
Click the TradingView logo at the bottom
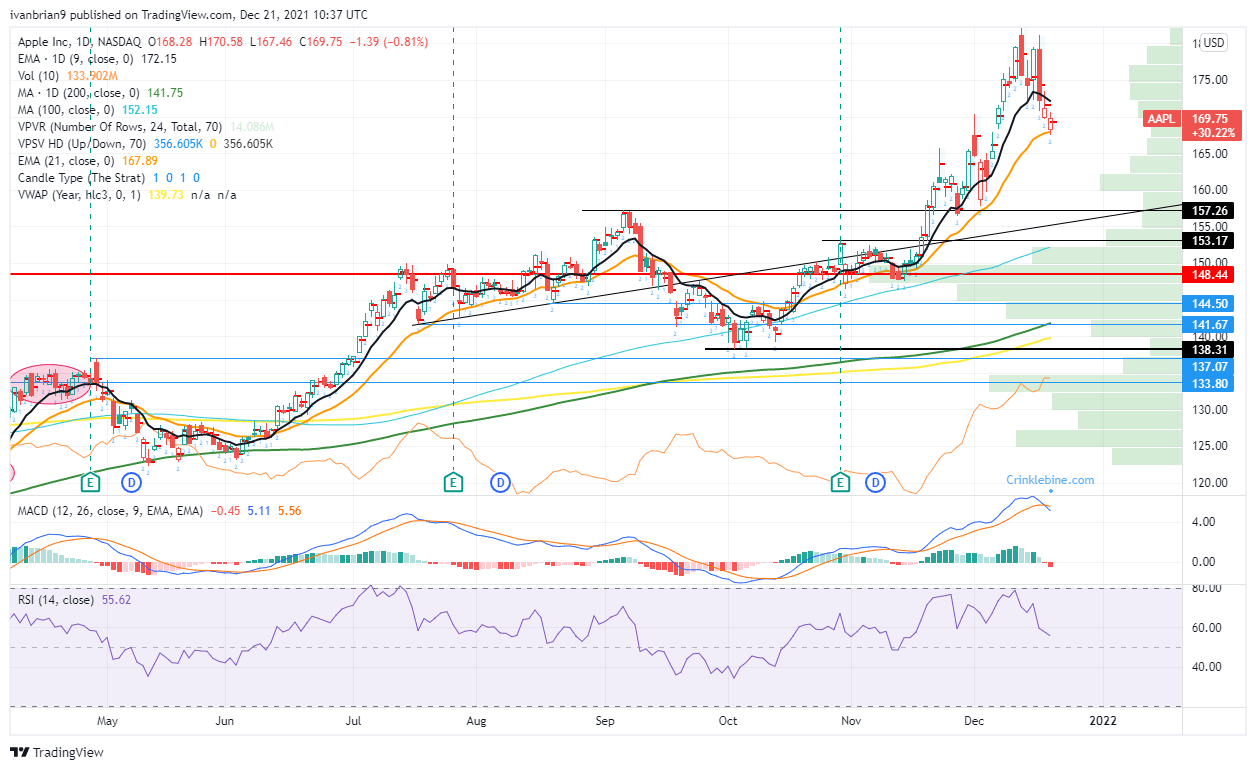(57, 752)
